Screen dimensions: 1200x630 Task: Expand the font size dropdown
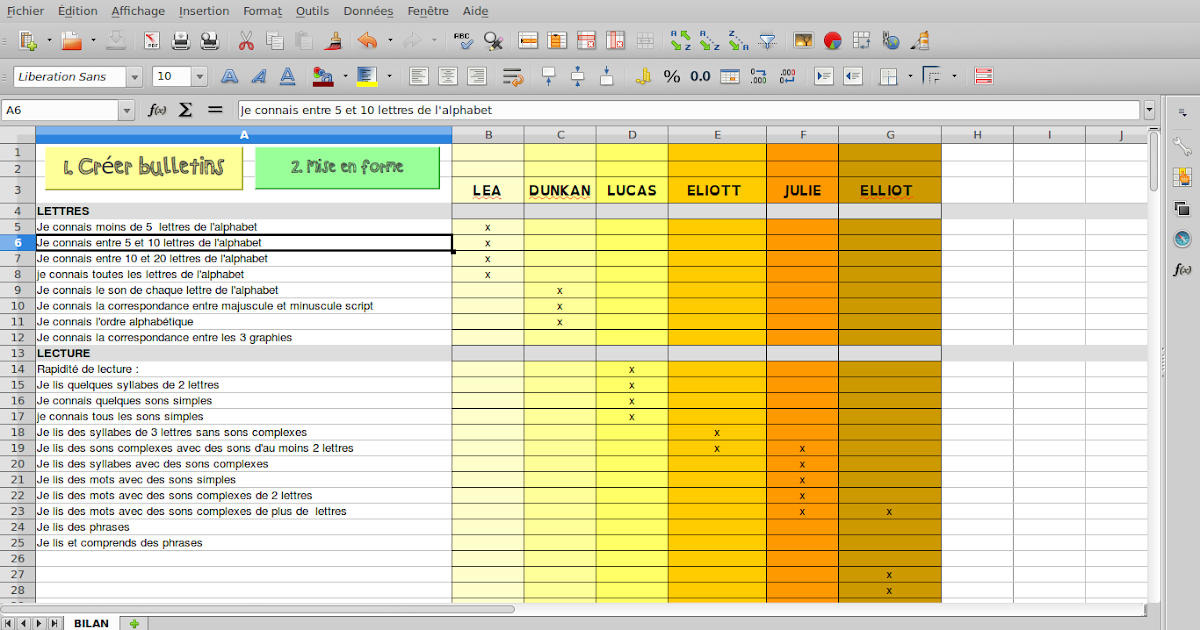pos(197,75)
